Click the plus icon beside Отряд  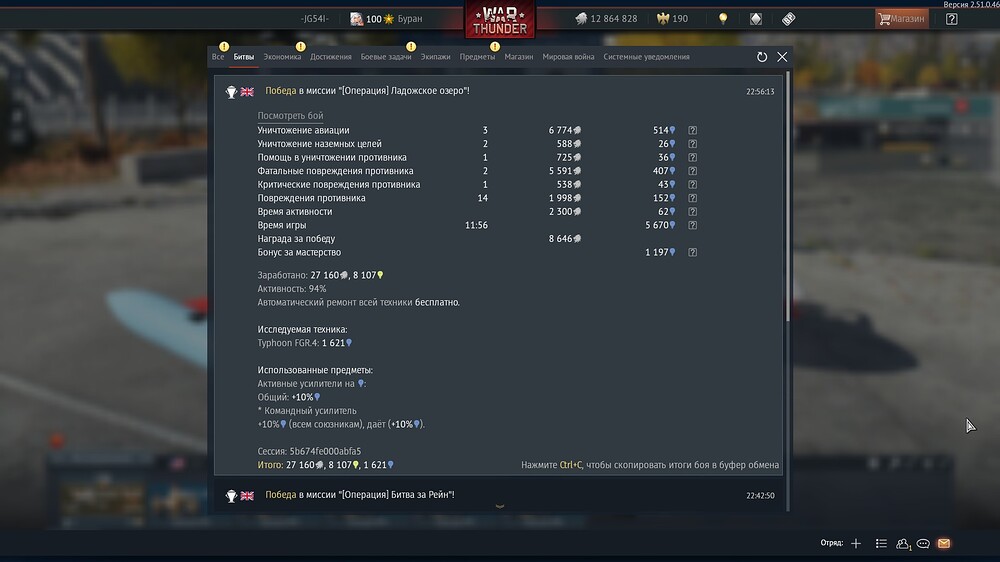pos(856,544)
